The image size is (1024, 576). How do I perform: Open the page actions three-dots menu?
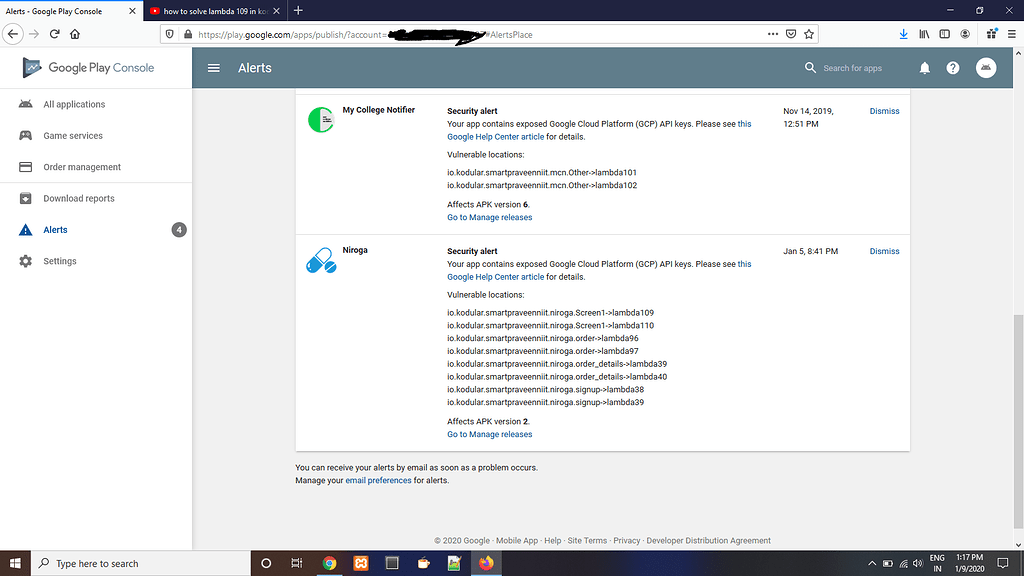click(773, 34)
